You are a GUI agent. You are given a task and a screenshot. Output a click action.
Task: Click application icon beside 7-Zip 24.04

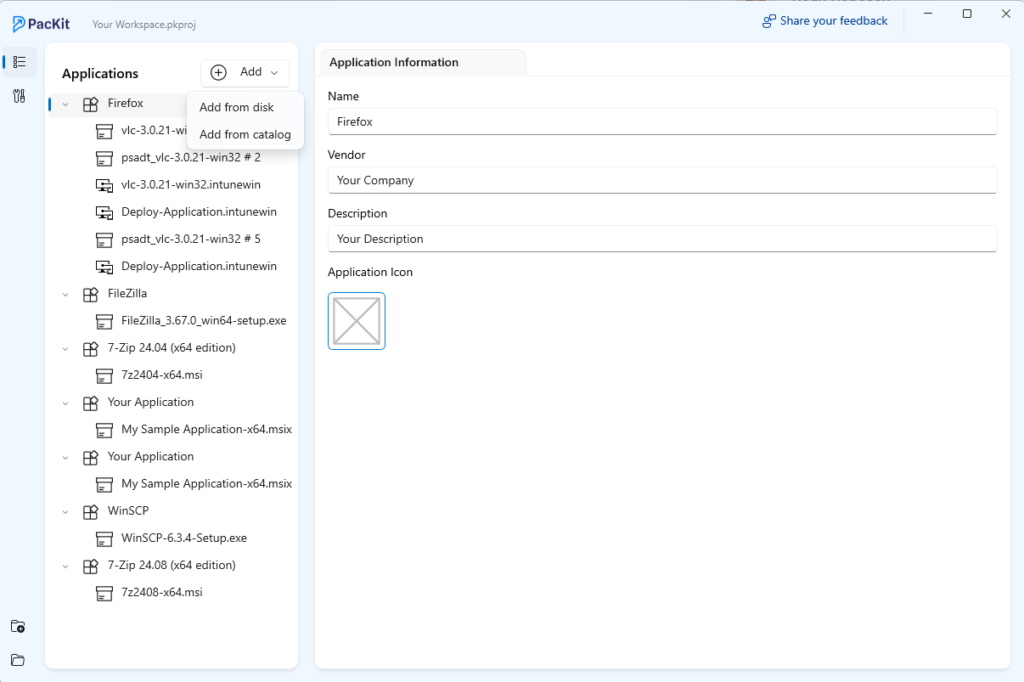pos(91,349)
